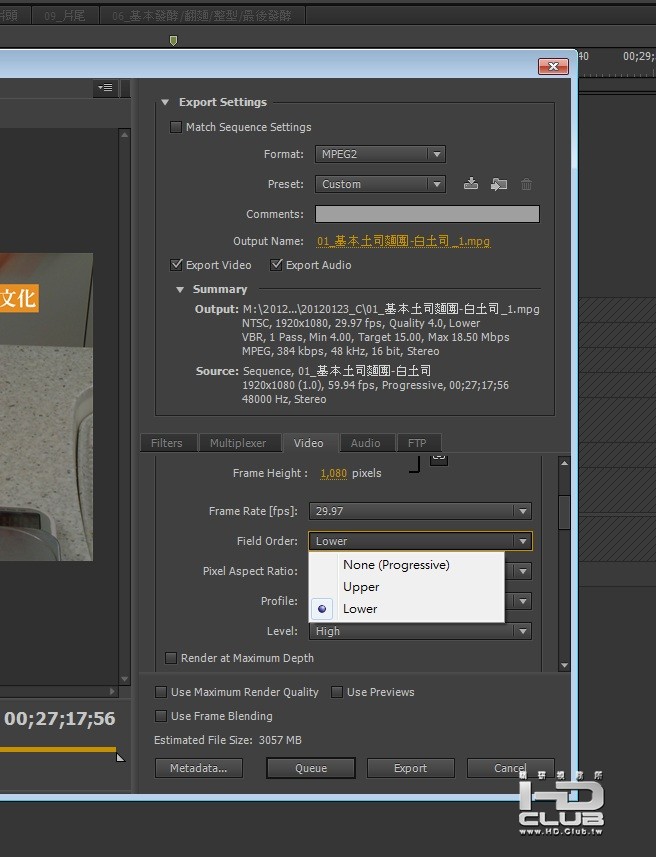Click inside the Comments text field
The height and width of the screenshot is (857, 656).
tap(427, 214)
